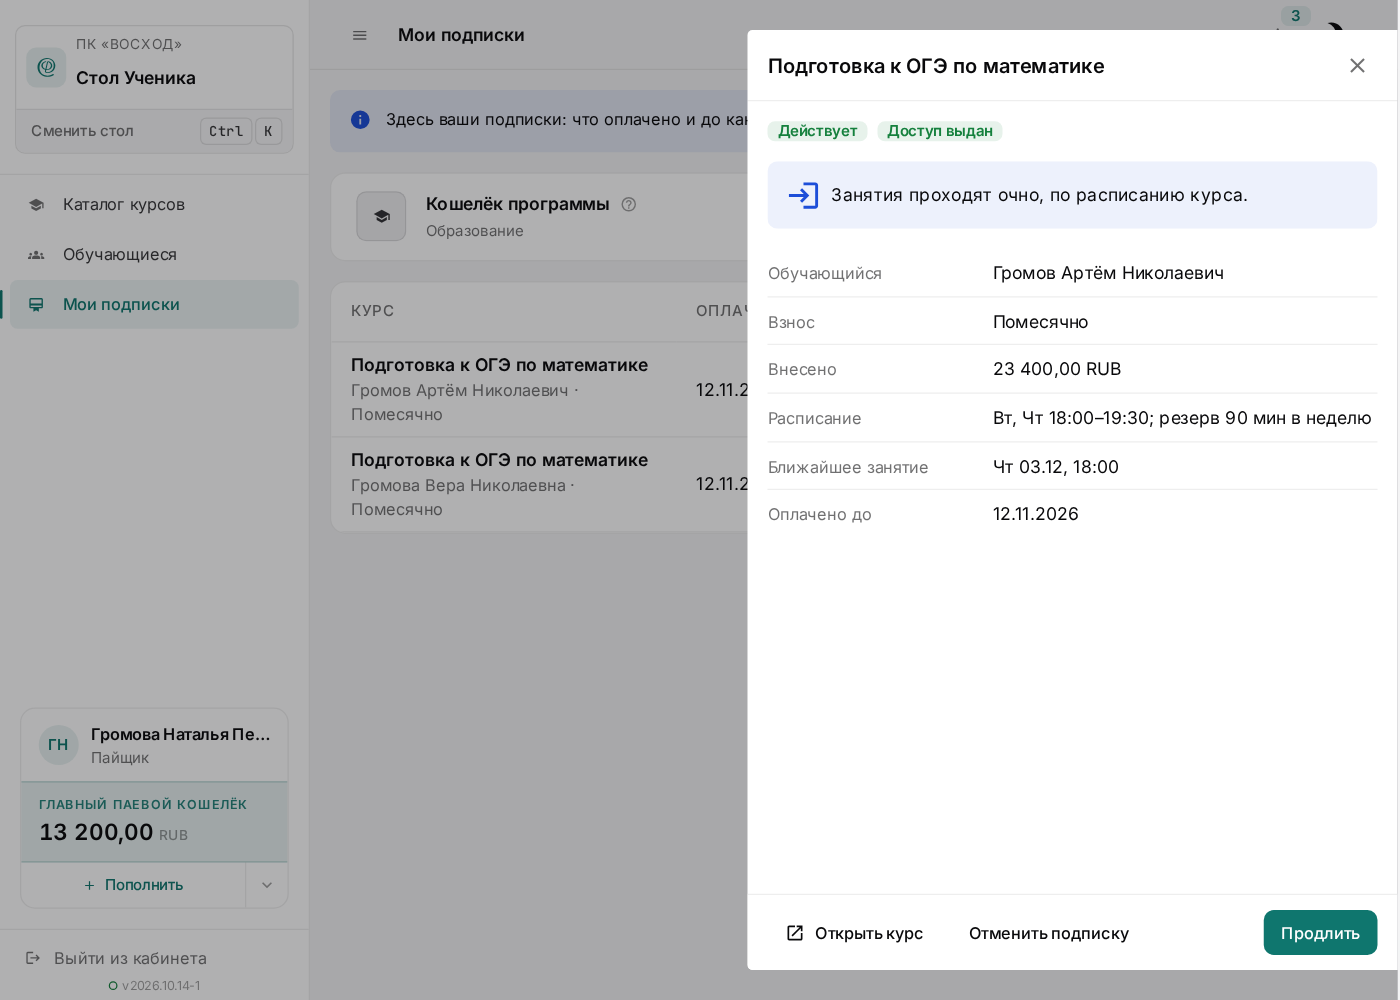Click the ГН user avatar

[x=59, y=745]
